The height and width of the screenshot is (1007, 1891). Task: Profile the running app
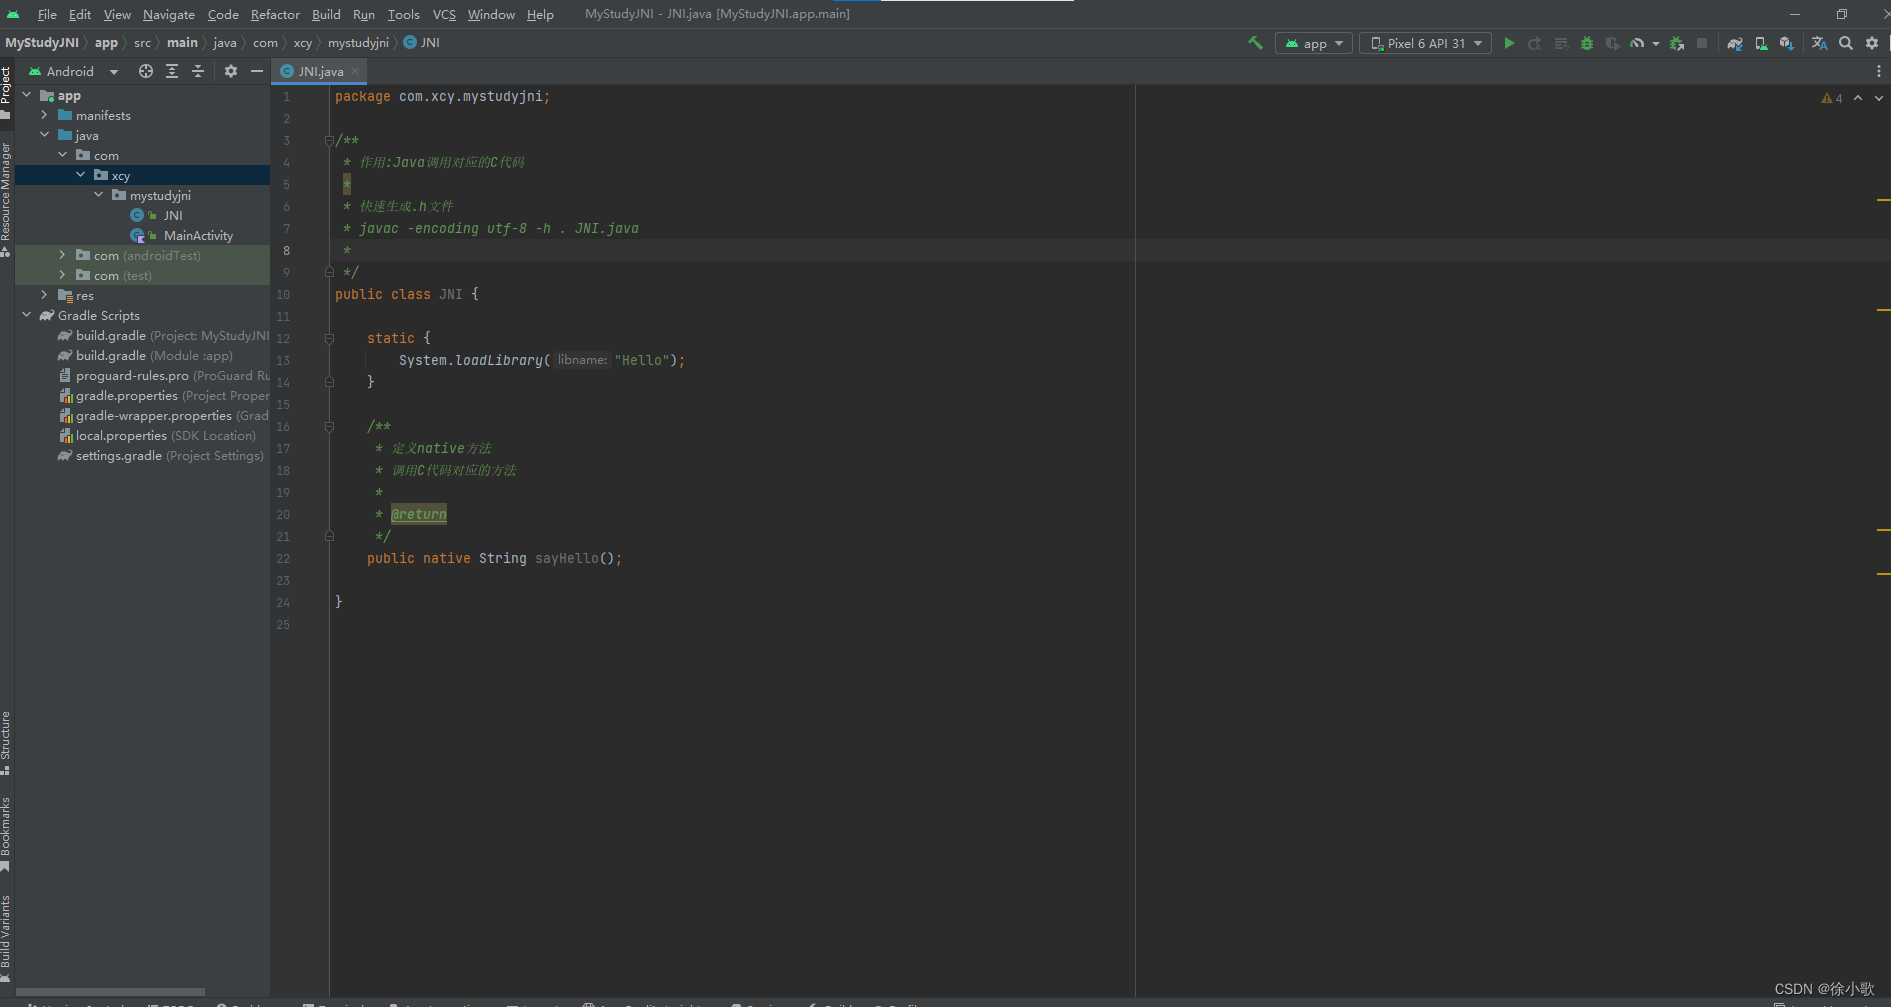(1638, 43)
